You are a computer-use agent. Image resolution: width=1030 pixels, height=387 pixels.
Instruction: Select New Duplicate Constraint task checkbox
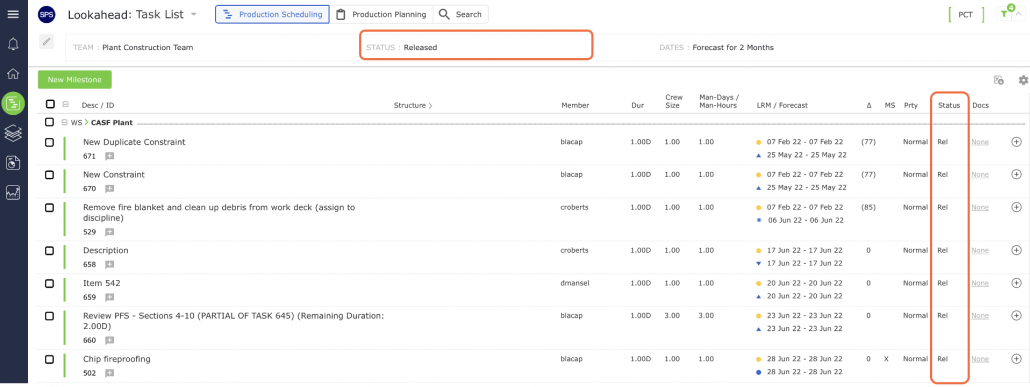[x=50, y=142]
